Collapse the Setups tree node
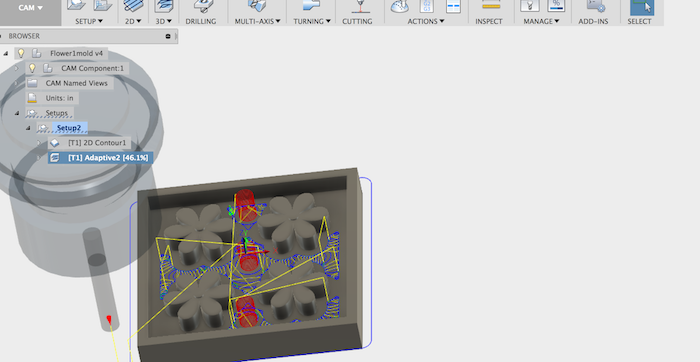This screenshot has height=362, width=700. [17, 113]
